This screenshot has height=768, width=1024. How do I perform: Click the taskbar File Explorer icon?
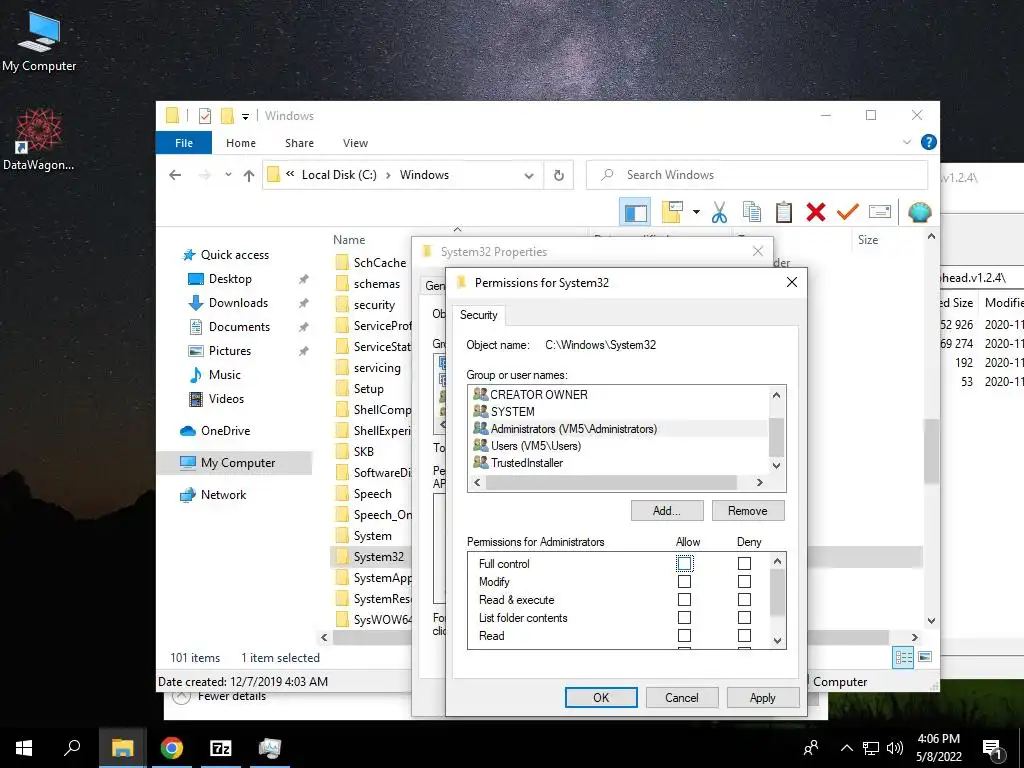click(123, 748)
